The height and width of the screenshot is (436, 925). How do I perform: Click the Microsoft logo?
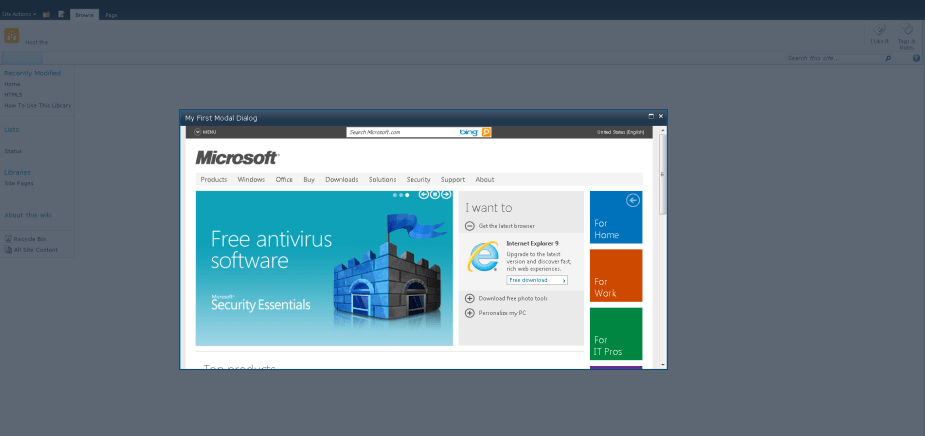coord(237,158)
